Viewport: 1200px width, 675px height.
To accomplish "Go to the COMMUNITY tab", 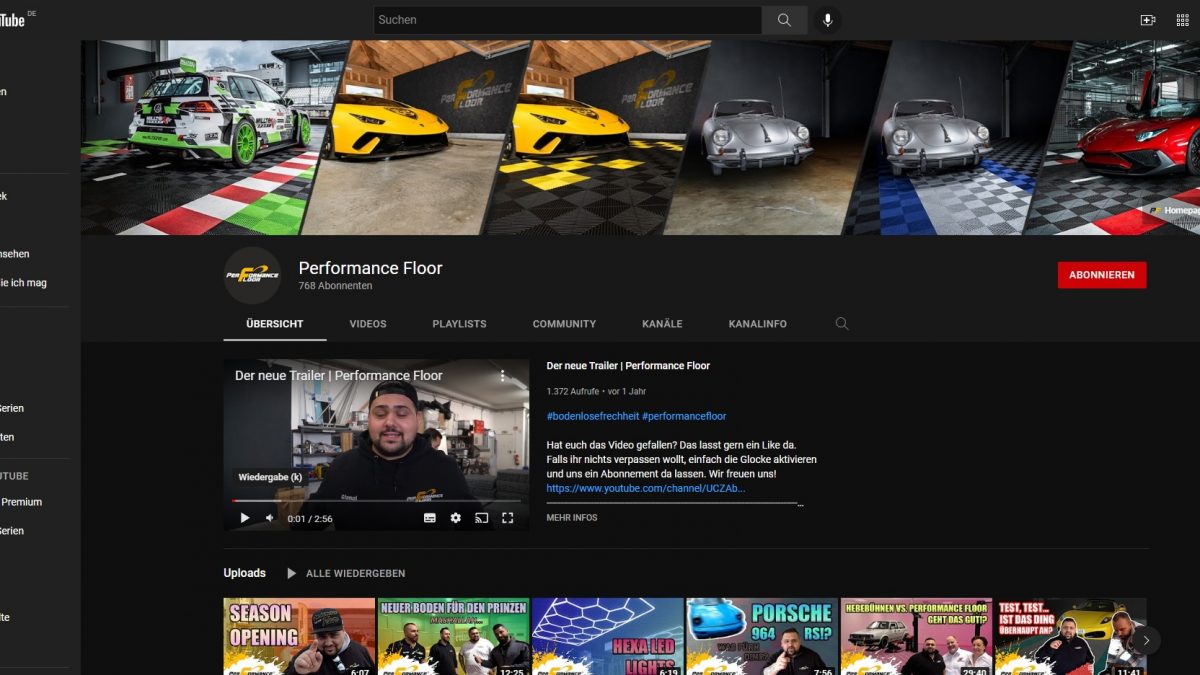I will click(x=564, y=324).
